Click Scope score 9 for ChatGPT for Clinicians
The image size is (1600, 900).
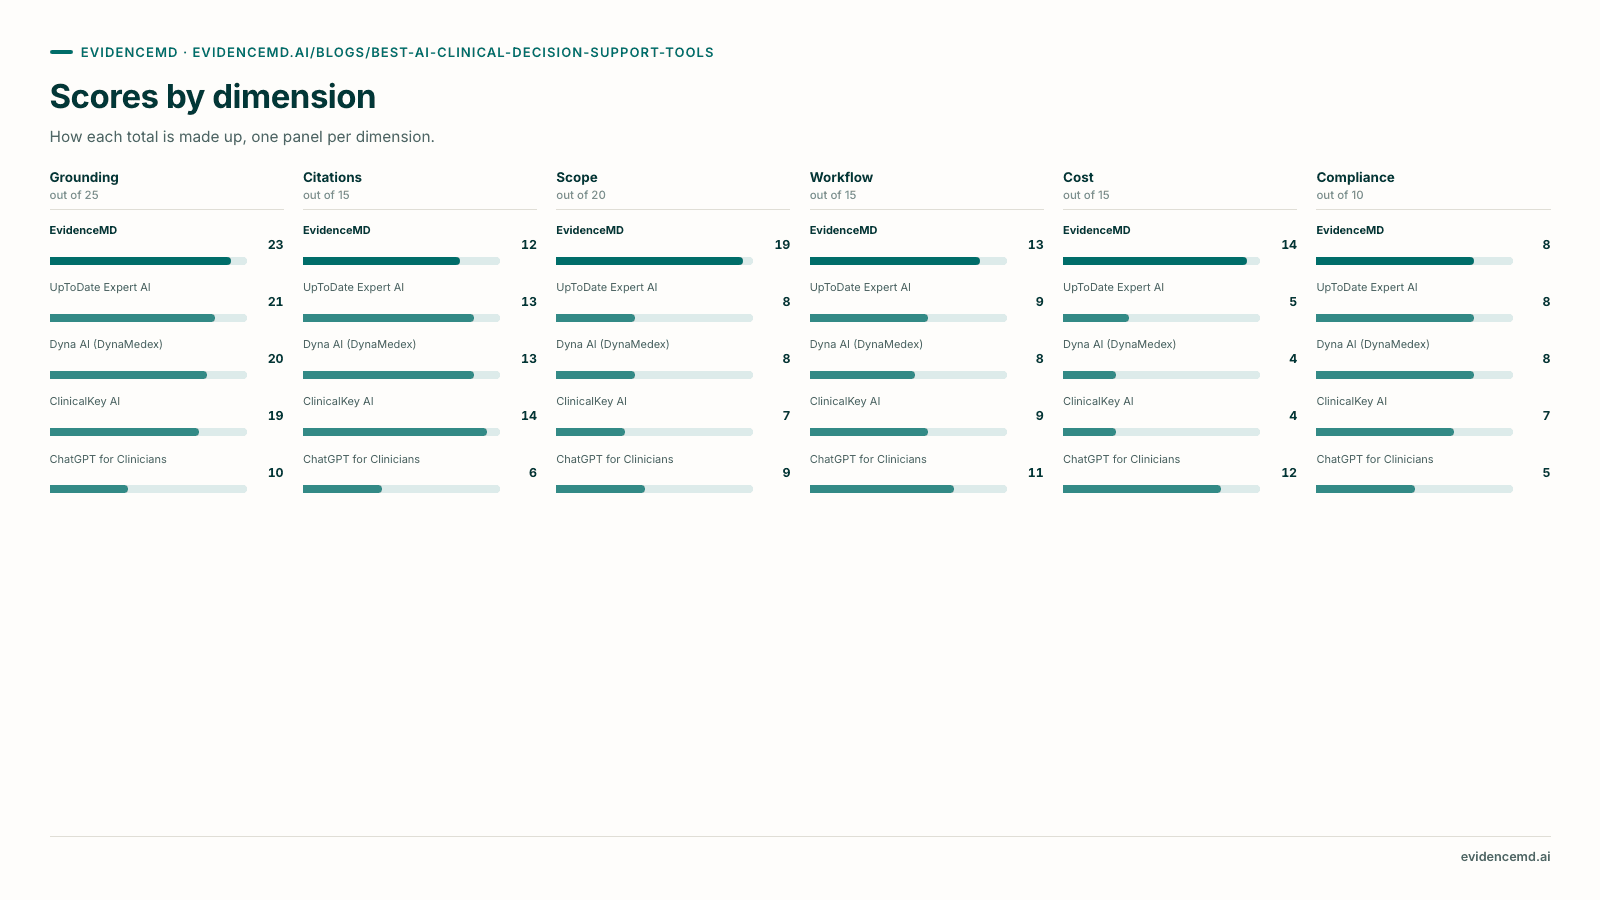[786, 473]
